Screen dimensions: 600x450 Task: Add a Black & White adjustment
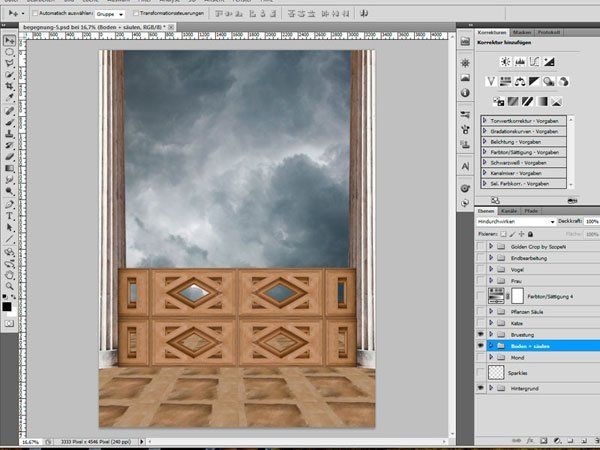click(534, 82)
